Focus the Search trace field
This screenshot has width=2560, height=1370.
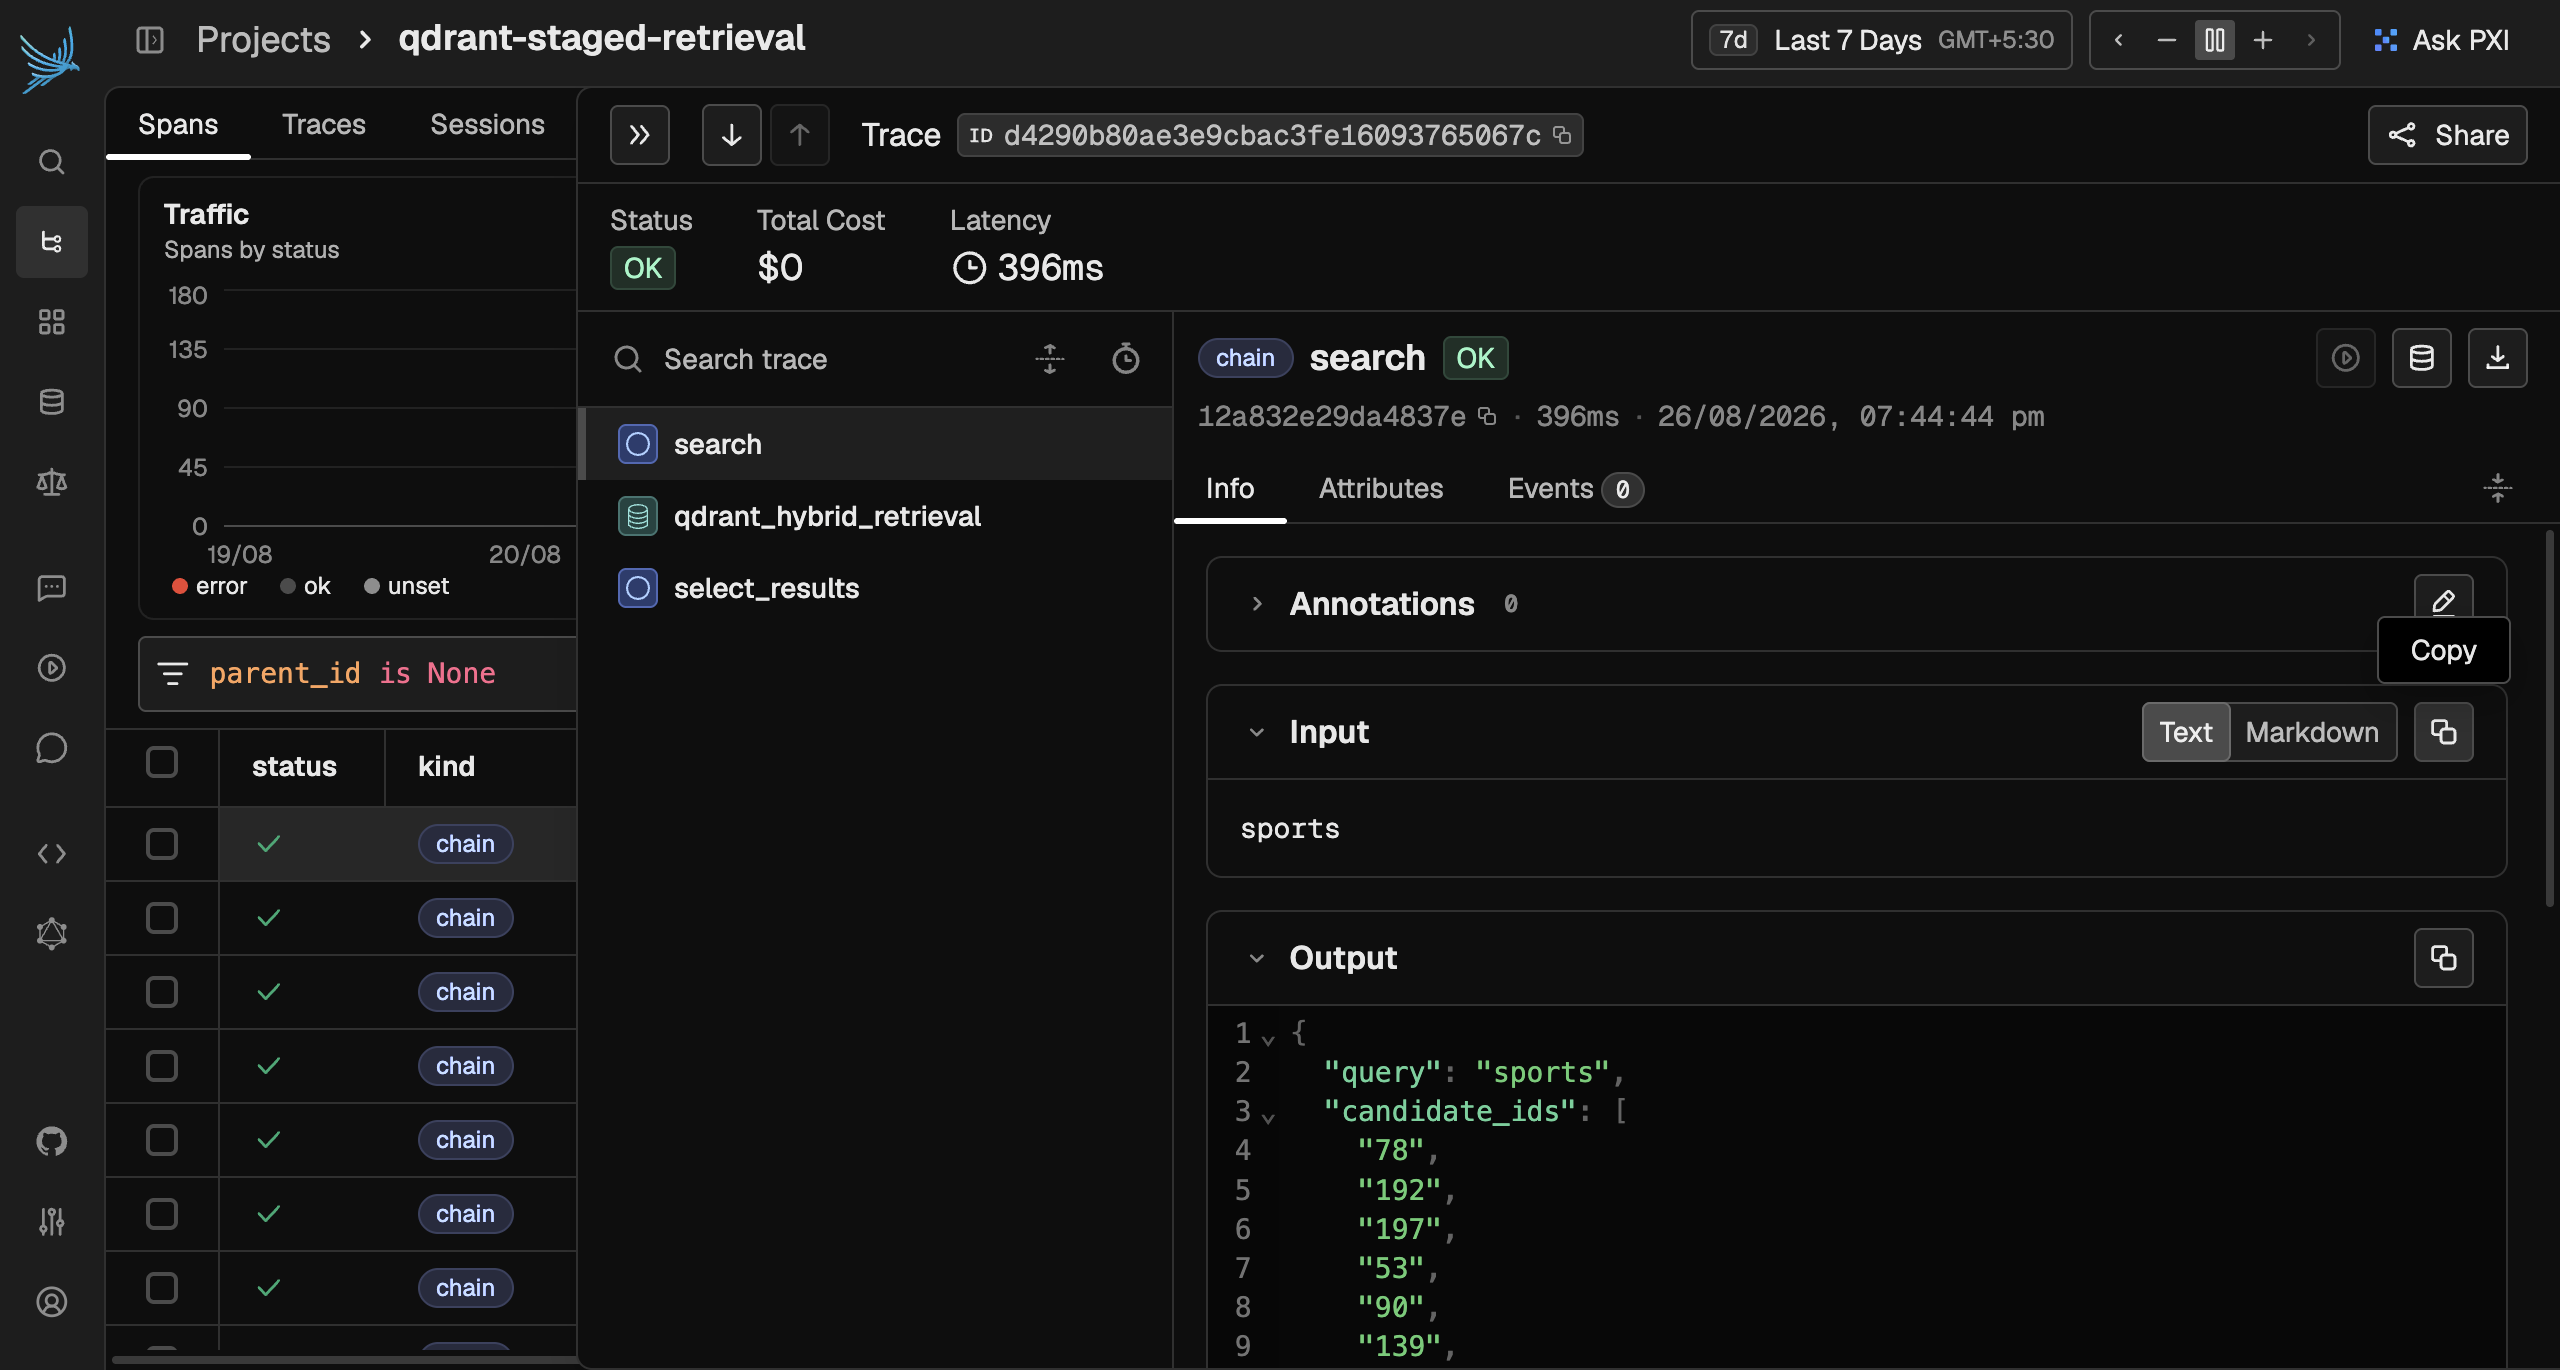point(808,359)
